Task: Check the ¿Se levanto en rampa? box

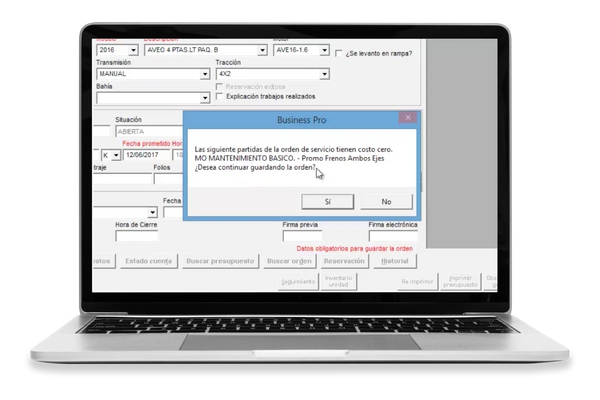Action: point(339,53)
